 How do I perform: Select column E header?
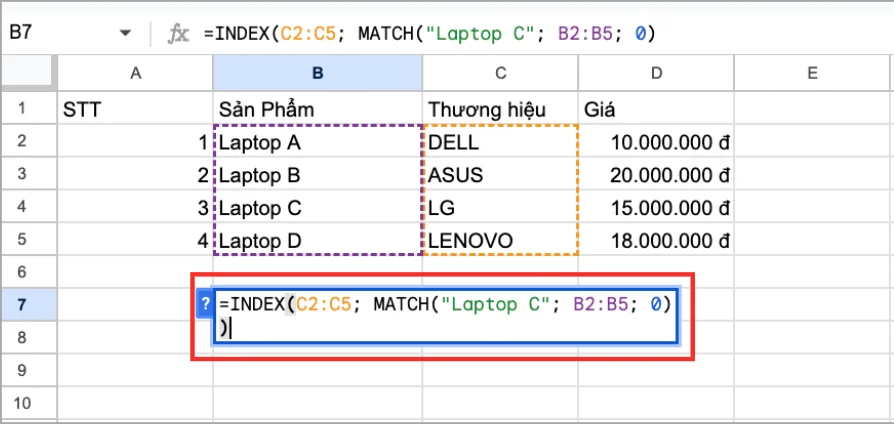point(812,73)
